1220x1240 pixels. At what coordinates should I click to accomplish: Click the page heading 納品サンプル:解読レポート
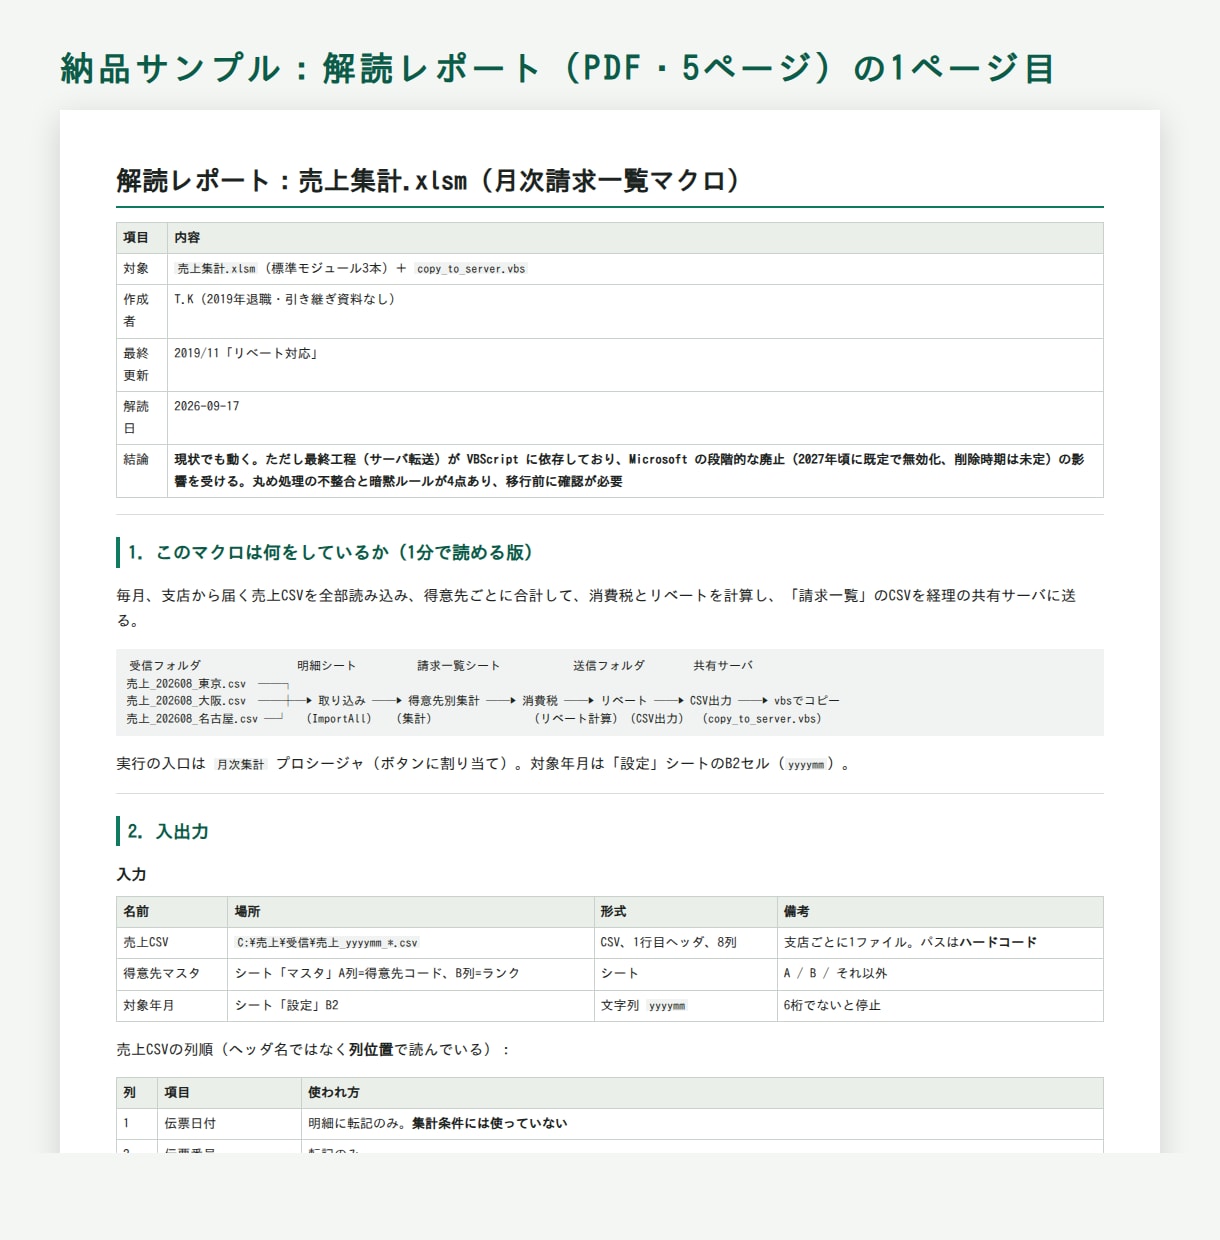[x=557, y=69]
